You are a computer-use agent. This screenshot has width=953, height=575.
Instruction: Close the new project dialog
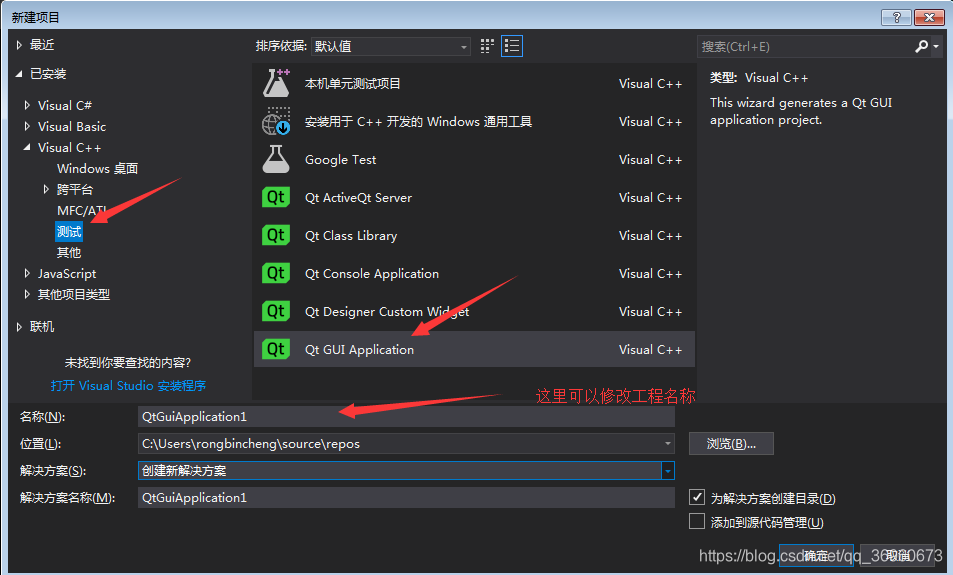tap(929, 17)
